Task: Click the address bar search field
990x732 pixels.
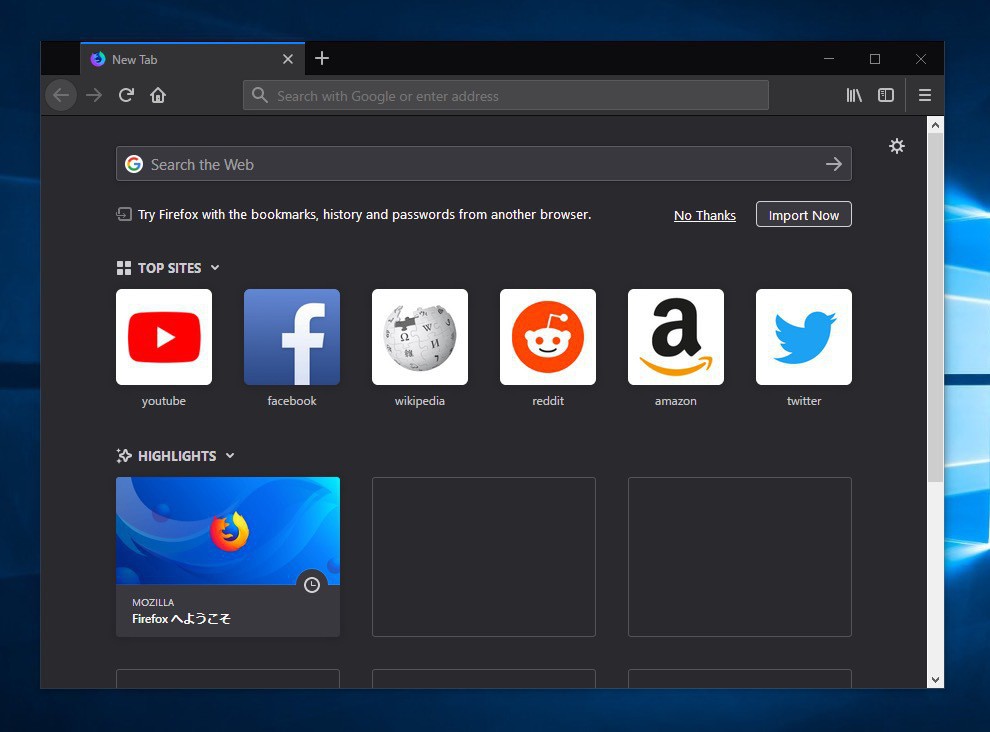Action: 506,95
